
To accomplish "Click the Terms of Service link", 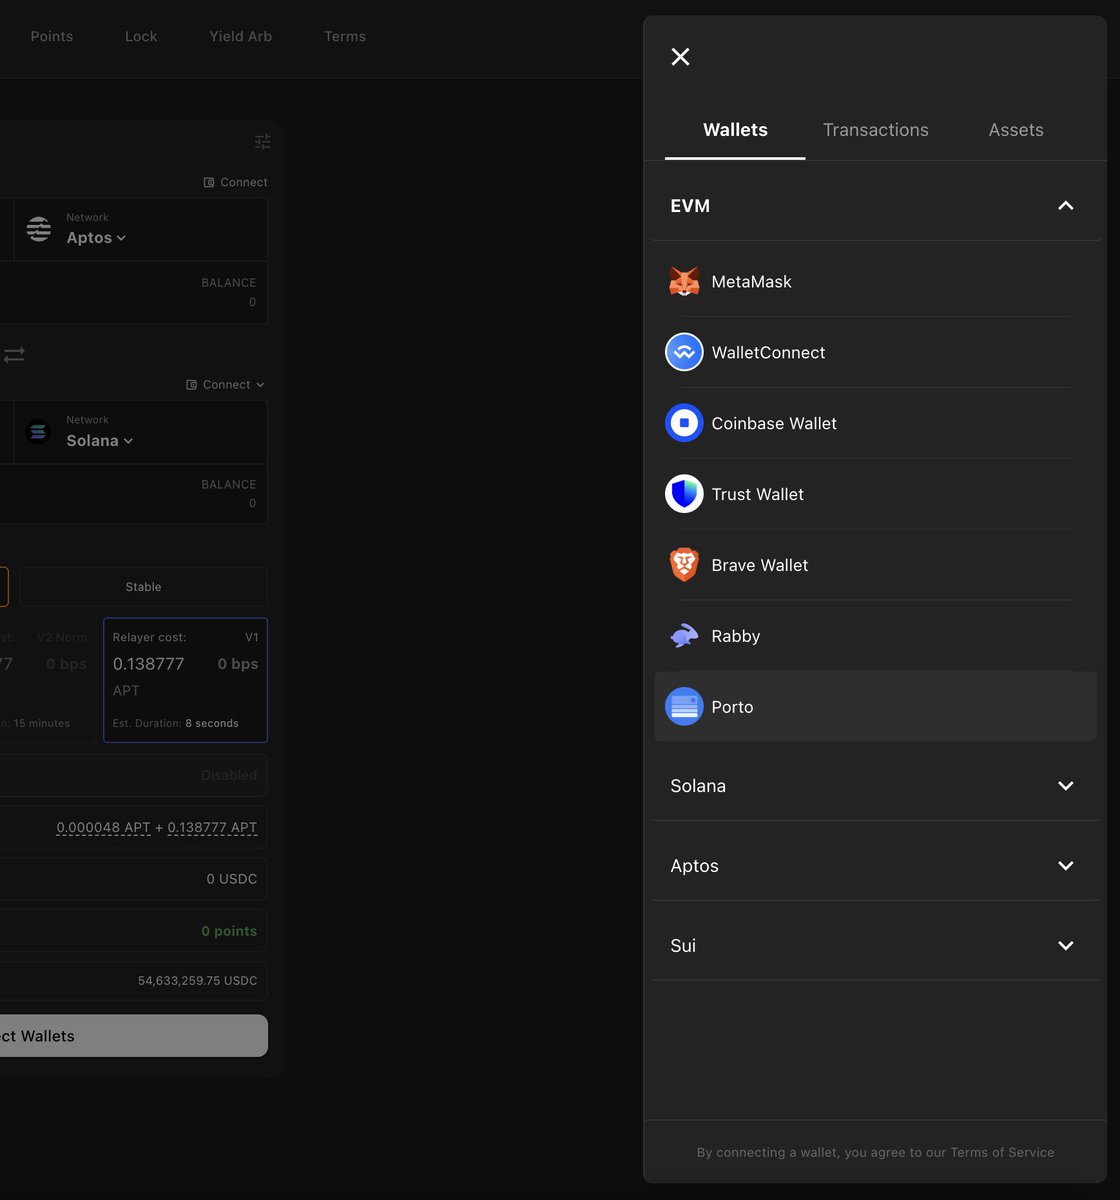I will (1002, 1152).
